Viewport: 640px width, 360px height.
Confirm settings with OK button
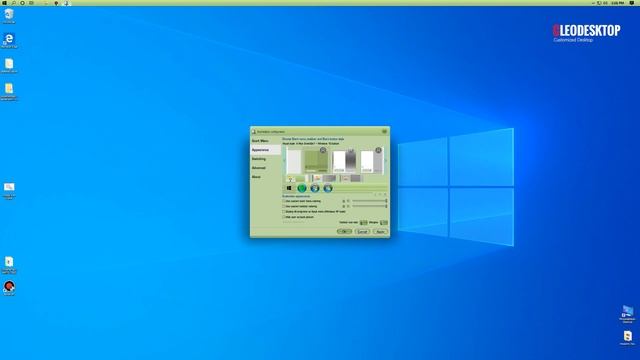pos(344,231)
